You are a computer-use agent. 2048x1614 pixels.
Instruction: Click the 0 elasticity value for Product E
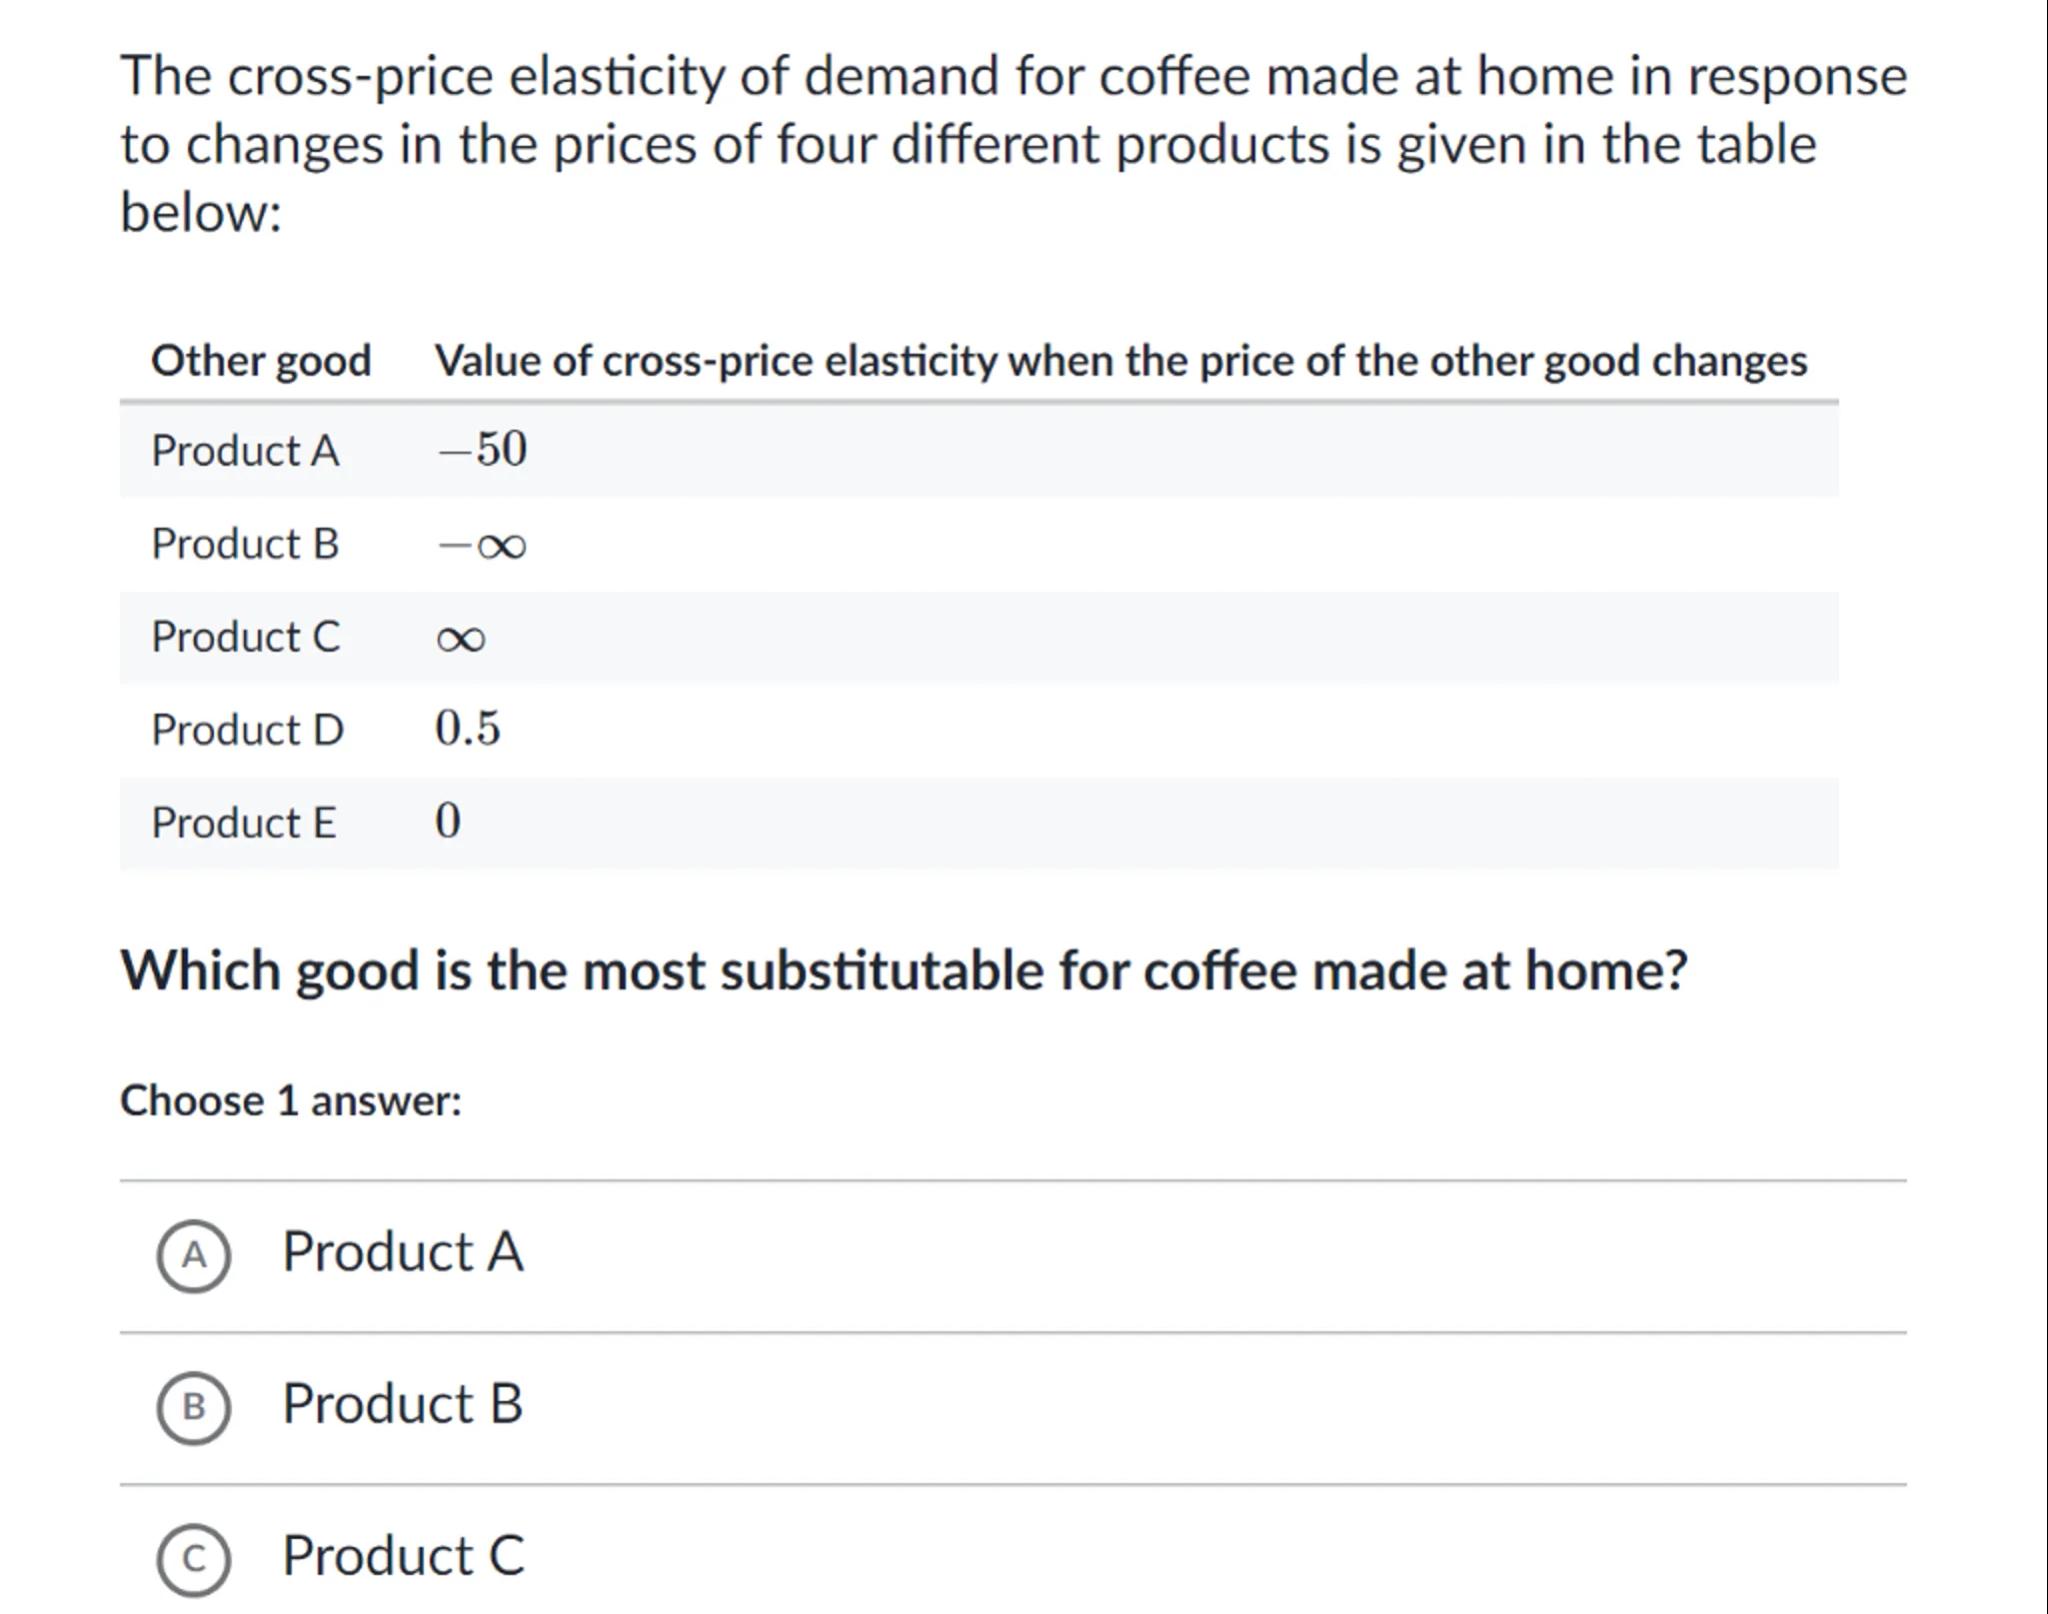tap(448, 821)
